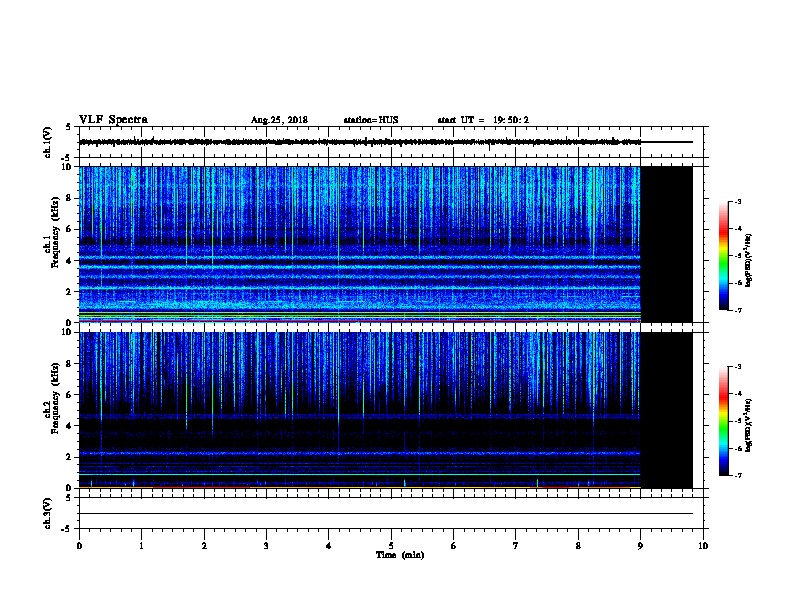
Task: Click the "-3" label on ch.1 color bar
Action: [738, 201]
